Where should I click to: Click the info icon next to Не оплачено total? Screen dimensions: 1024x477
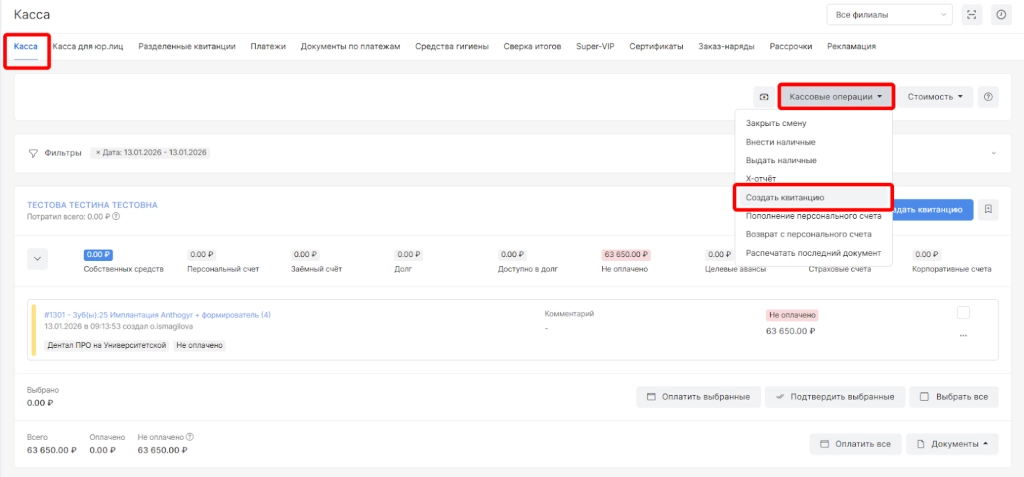(190, 436)
